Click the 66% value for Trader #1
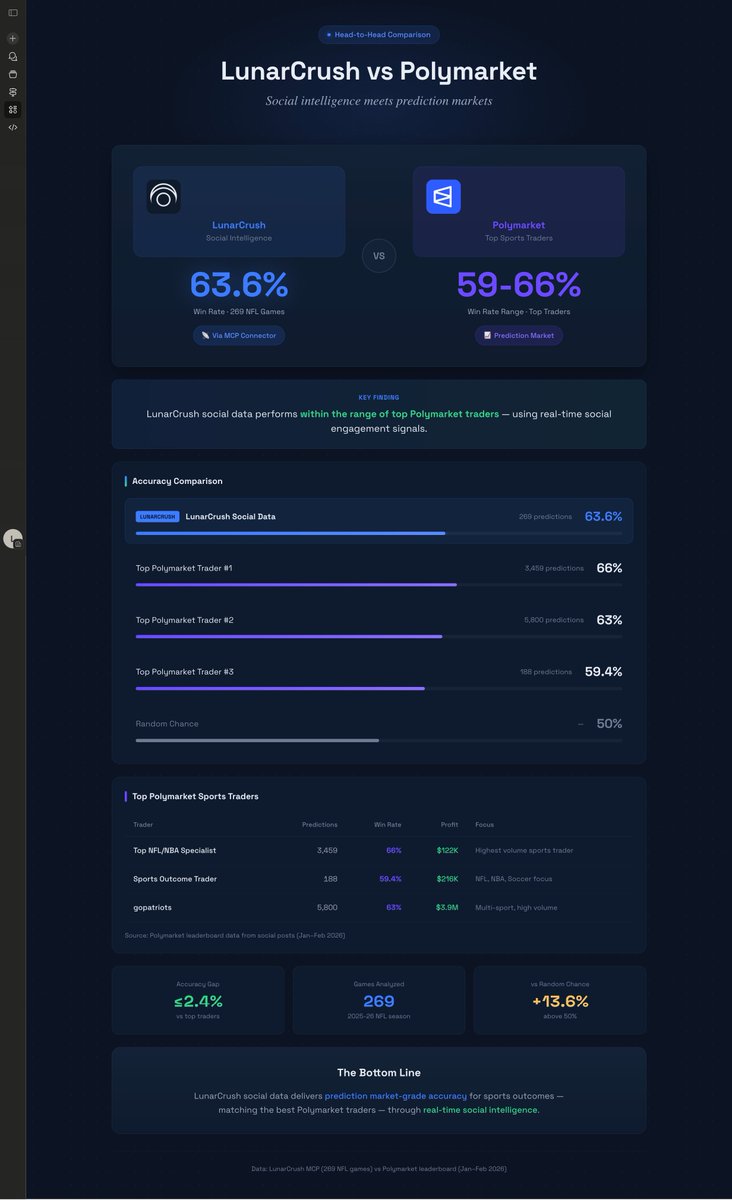Viewport: 732px width, 1200px height. 609,568
